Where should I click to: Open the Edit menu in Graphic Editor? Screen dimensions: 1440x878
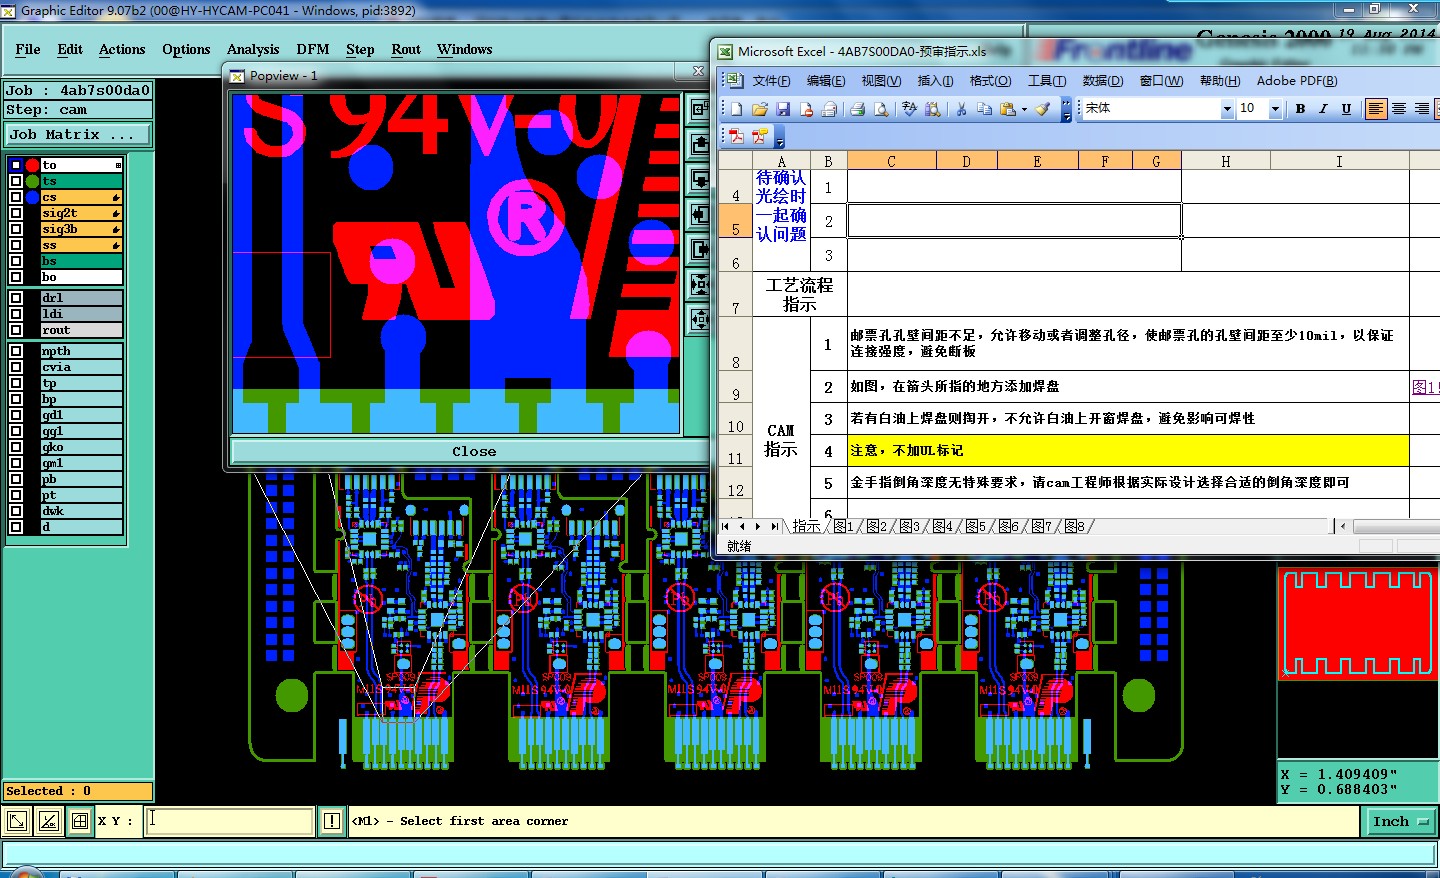[x=70, y=49]
